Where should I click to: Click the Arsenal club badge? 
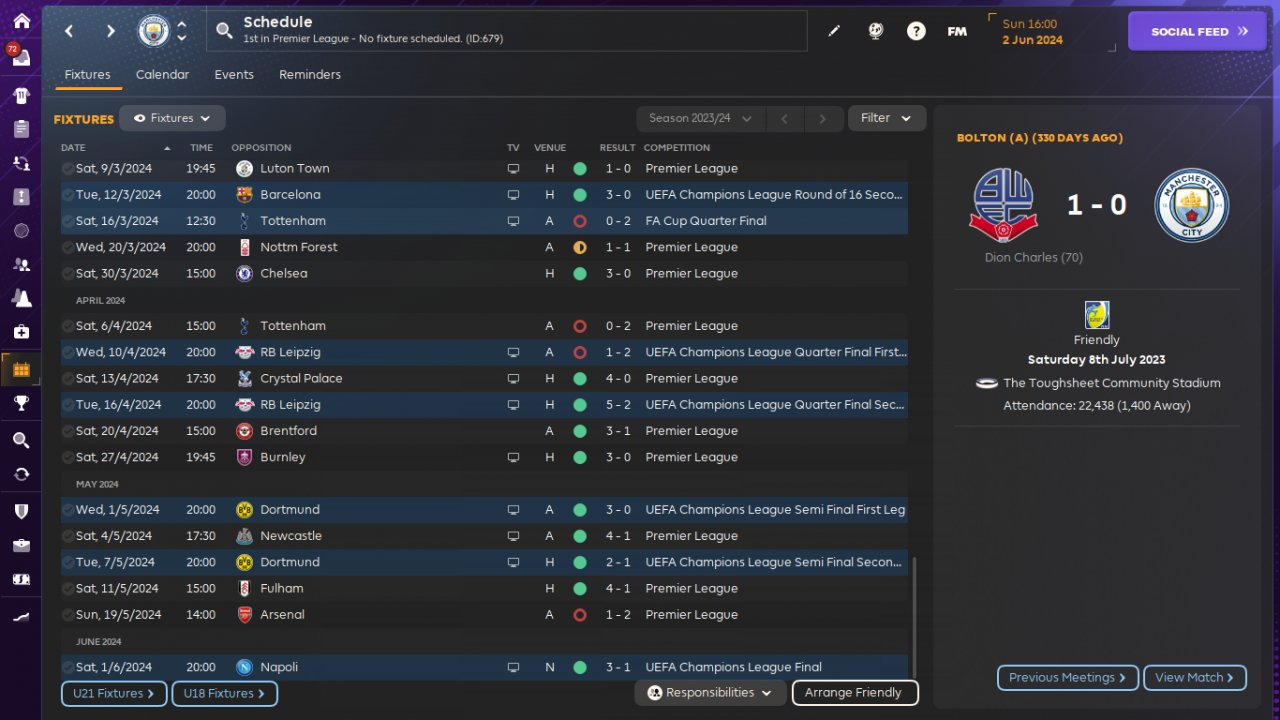[x=244, y=615]
